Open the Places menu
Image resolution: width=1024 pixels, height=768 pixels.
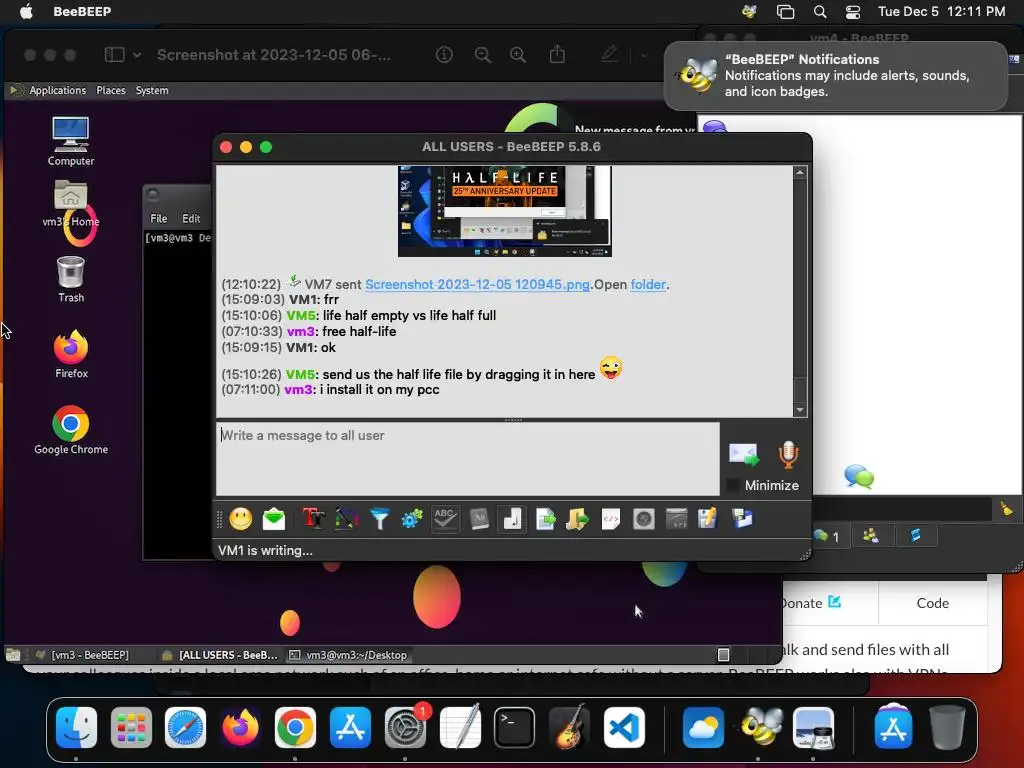click(x=111, y=90)
